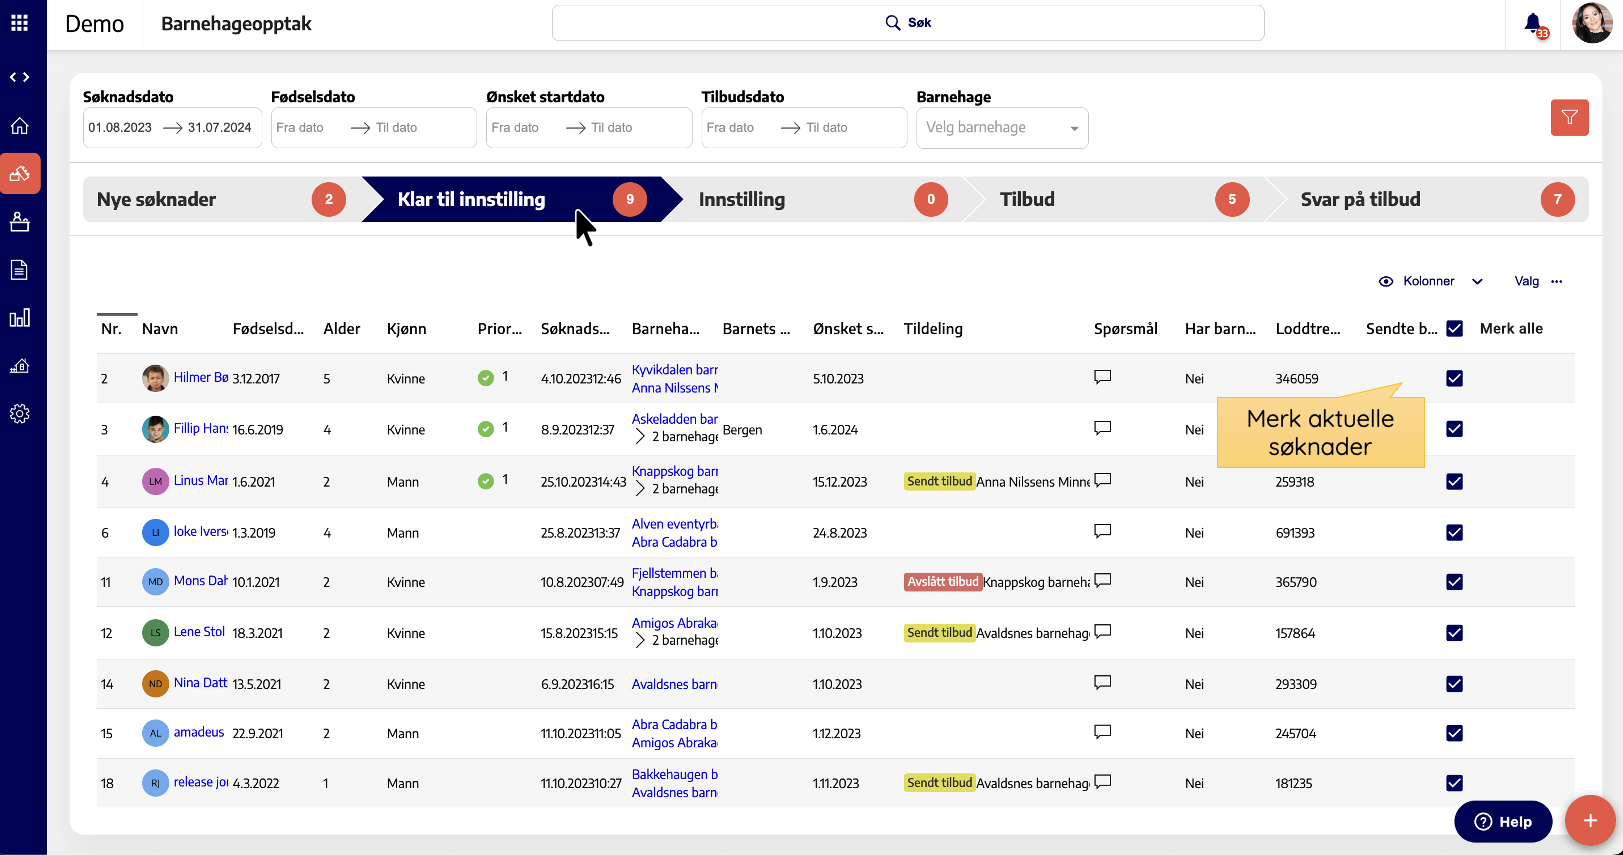Click the Ønsket startdato Fra dato field

[515, 128]
